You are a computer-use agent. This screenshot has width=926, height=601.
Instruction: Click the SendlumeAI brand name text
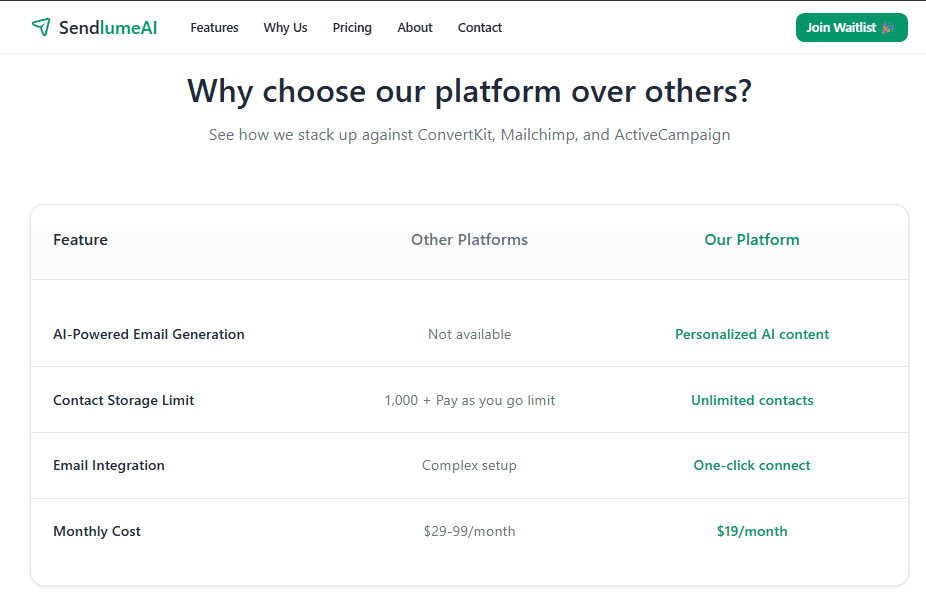108,28
